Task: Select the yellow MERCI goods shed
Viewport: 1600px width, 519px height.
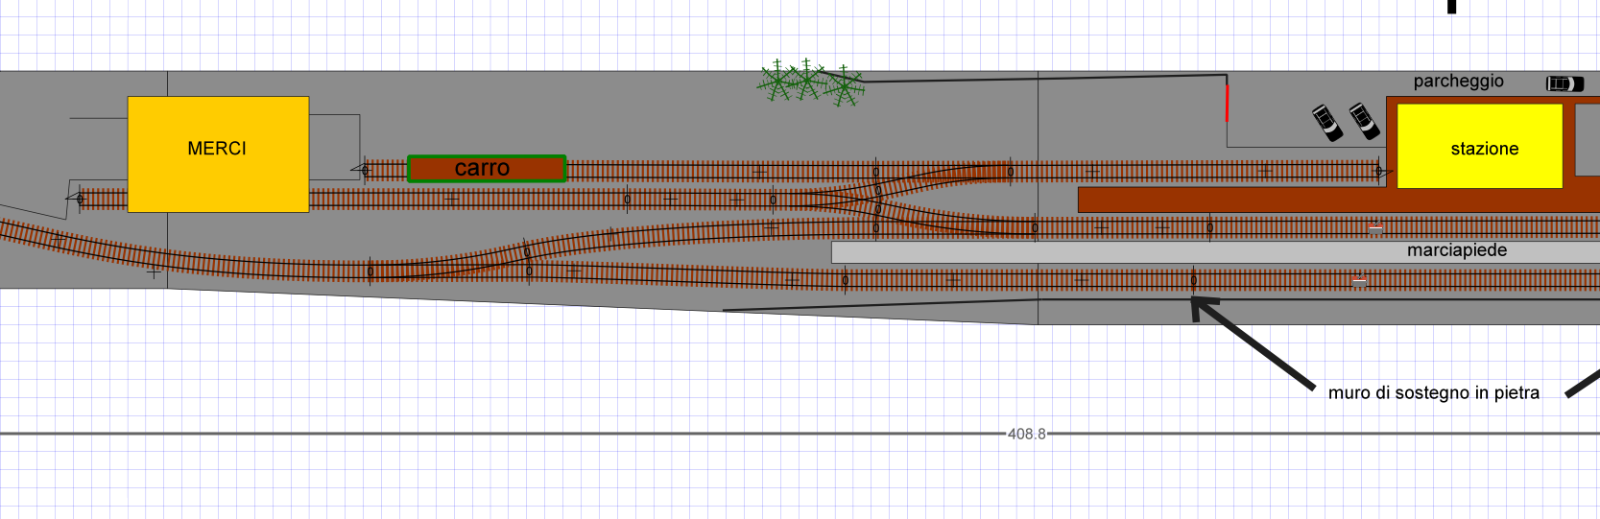Action: (218, 154)
